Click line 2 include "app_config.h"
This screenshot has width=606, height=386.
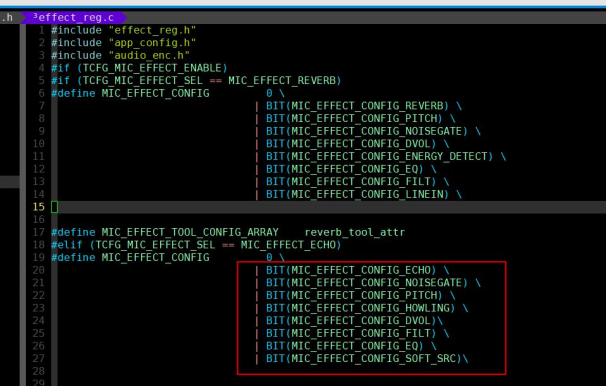click(x=123, y=43)
